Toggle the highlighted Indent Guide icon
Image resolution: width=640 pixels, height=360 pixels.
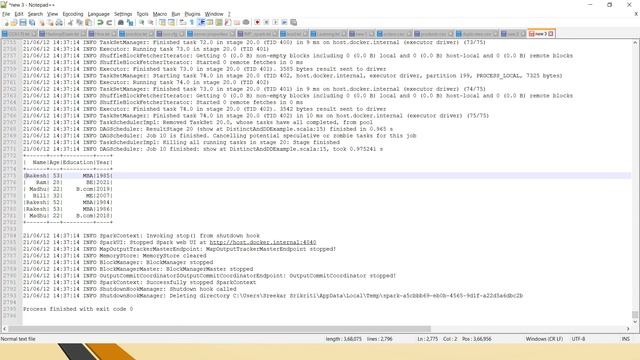pos(201,22)
